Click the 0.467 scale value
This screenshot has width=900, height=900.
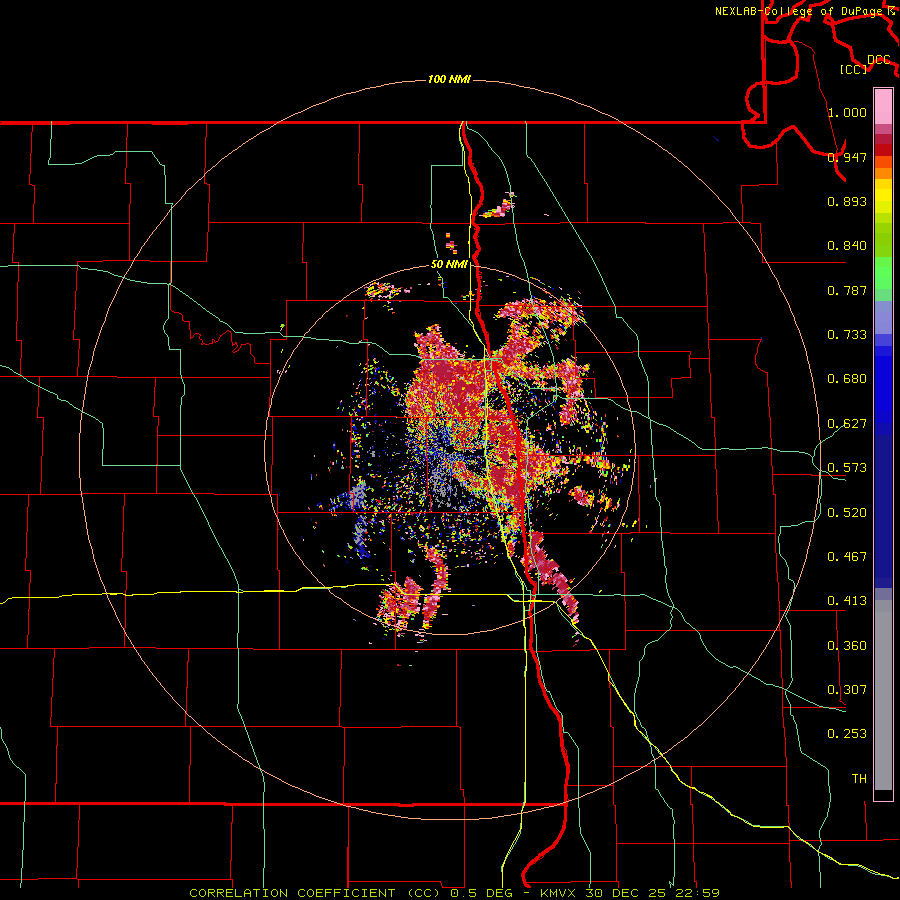pyautogui.click(x=847, y=557)
